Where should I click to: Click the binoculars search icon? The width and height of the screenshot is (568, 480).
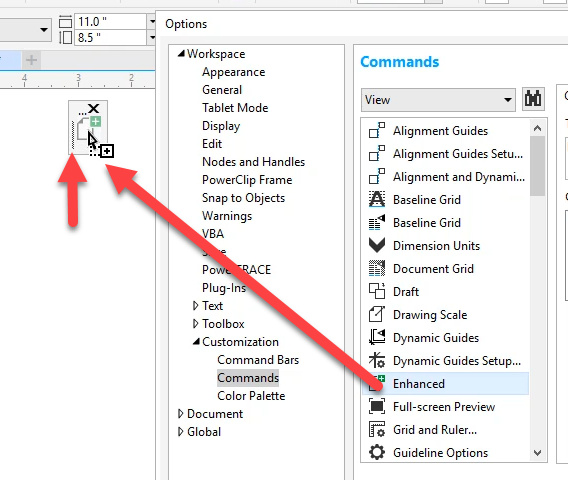533,99
